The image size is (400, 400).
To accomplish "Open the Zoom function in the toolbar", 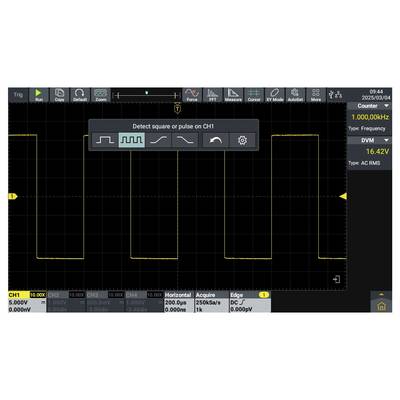I will [x=101, y=95].
